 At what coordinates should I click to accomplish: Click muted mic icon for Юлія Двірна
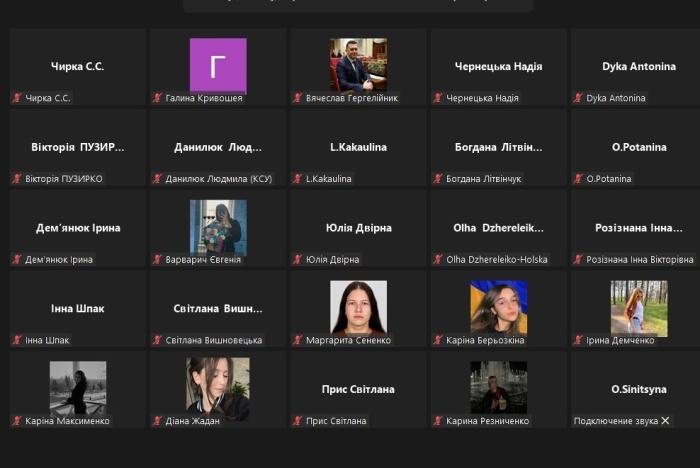coord(297,260)
